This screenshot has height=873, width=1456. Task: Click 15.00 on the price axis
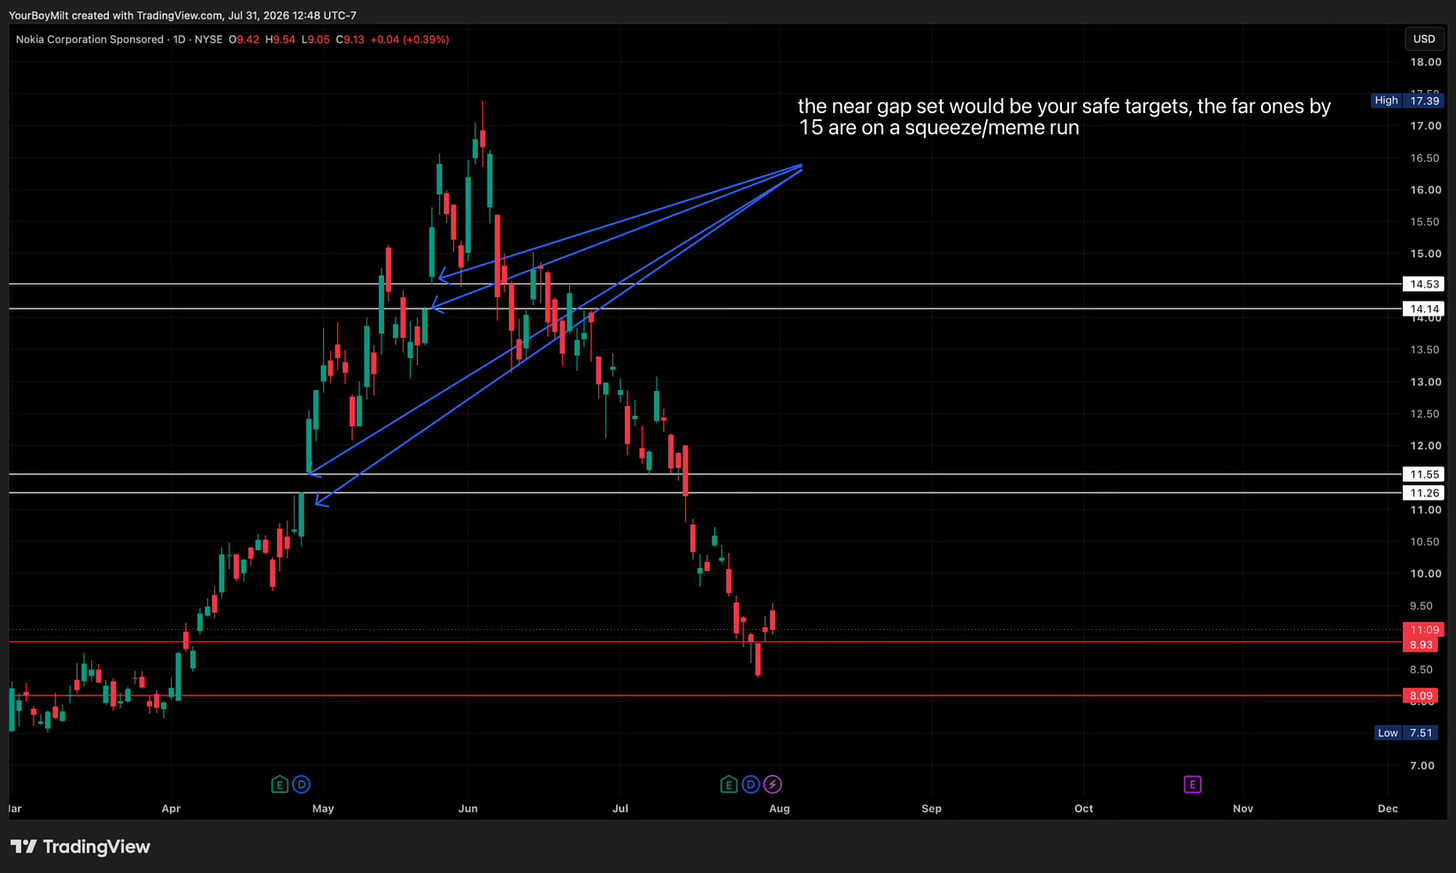1426,254
